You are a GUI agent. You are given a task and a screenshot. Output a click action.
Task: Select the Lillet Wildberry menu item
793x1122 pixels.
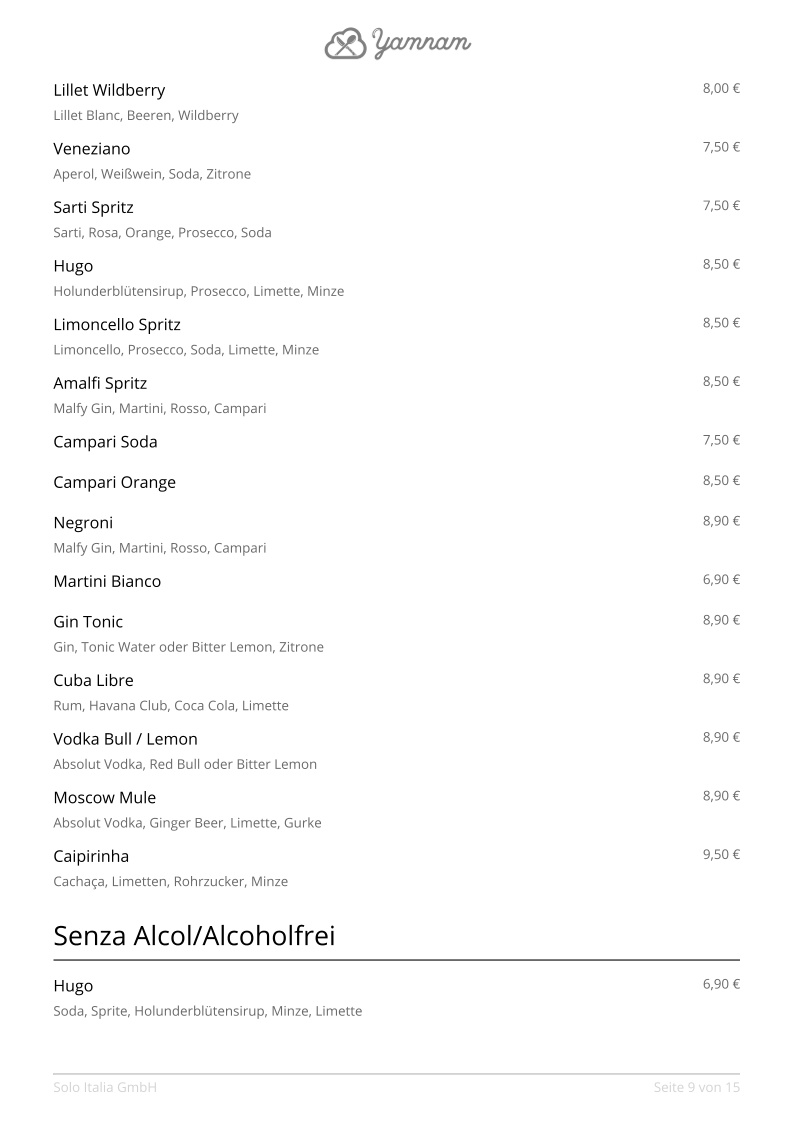[x=109, y=90]
